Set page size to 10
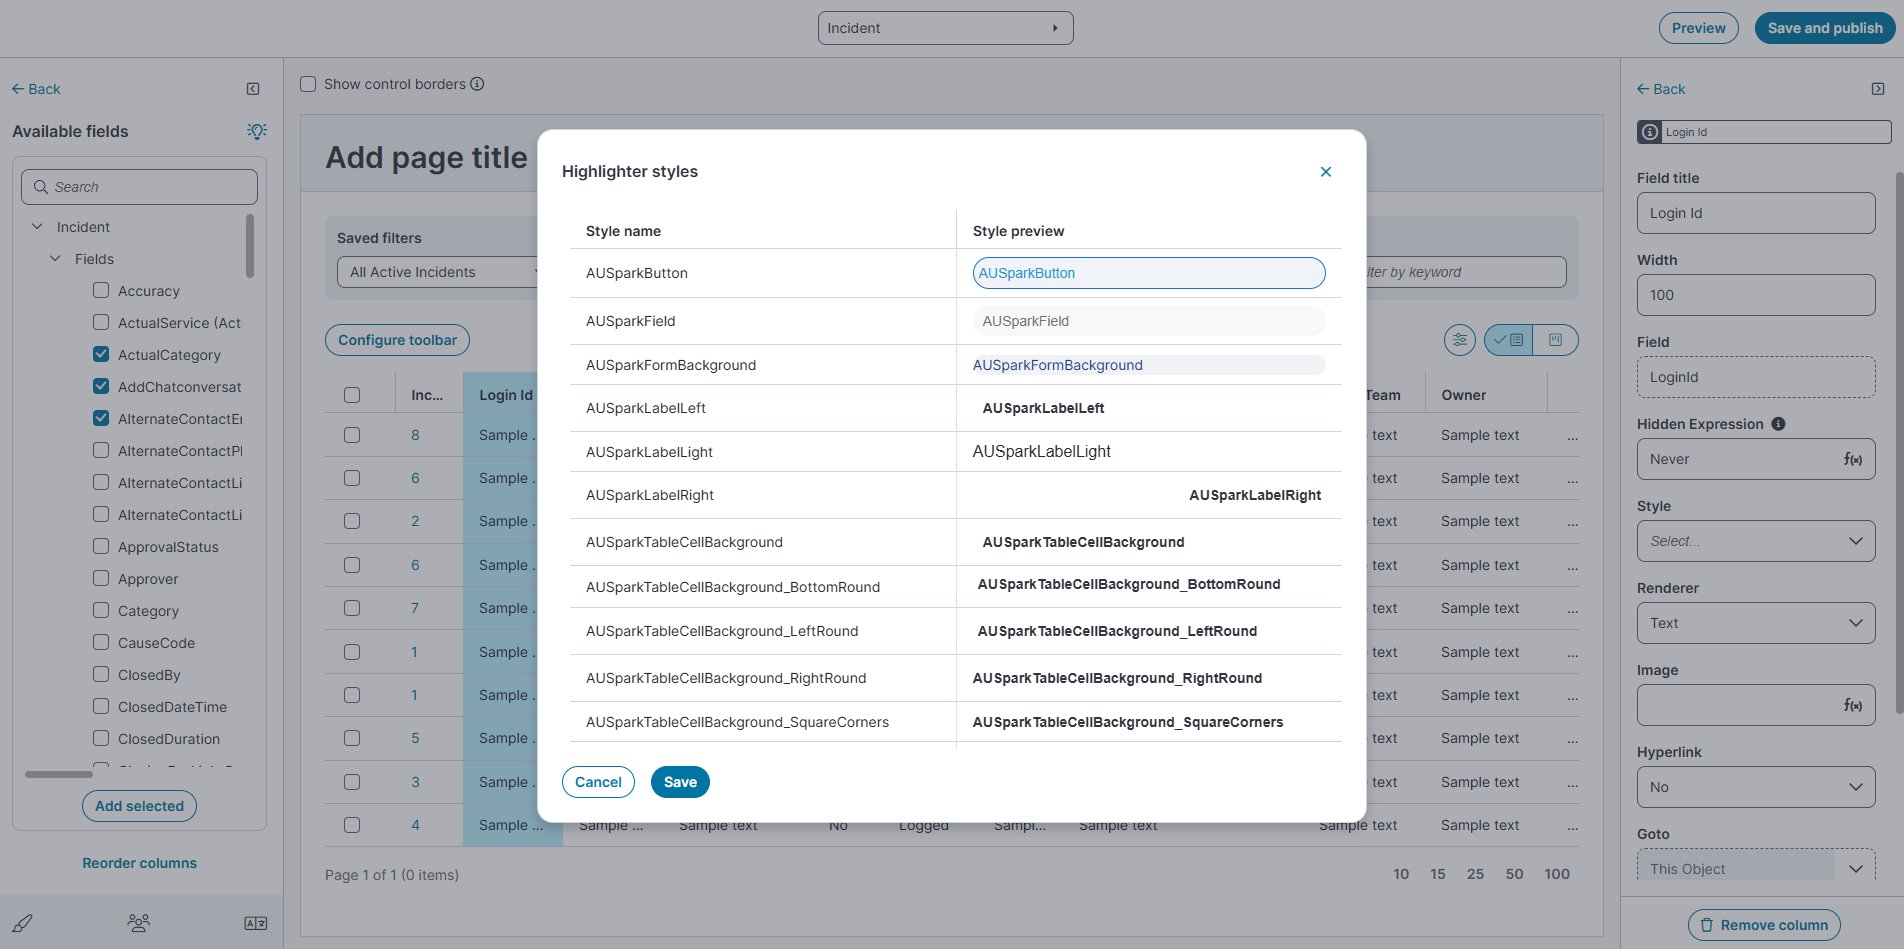Image resolution: width=1904 pixels, height=949 pixels. tap(1401, 874)
